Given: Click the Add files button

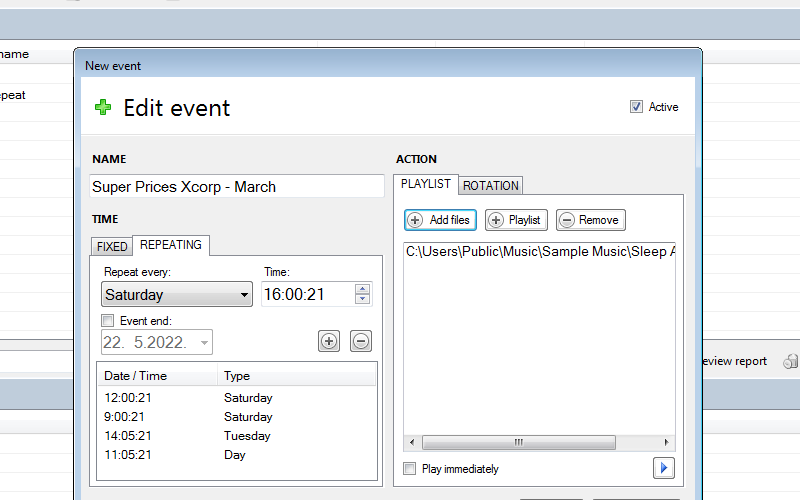Looking at the screenshot, I should [x=440, y=220].
